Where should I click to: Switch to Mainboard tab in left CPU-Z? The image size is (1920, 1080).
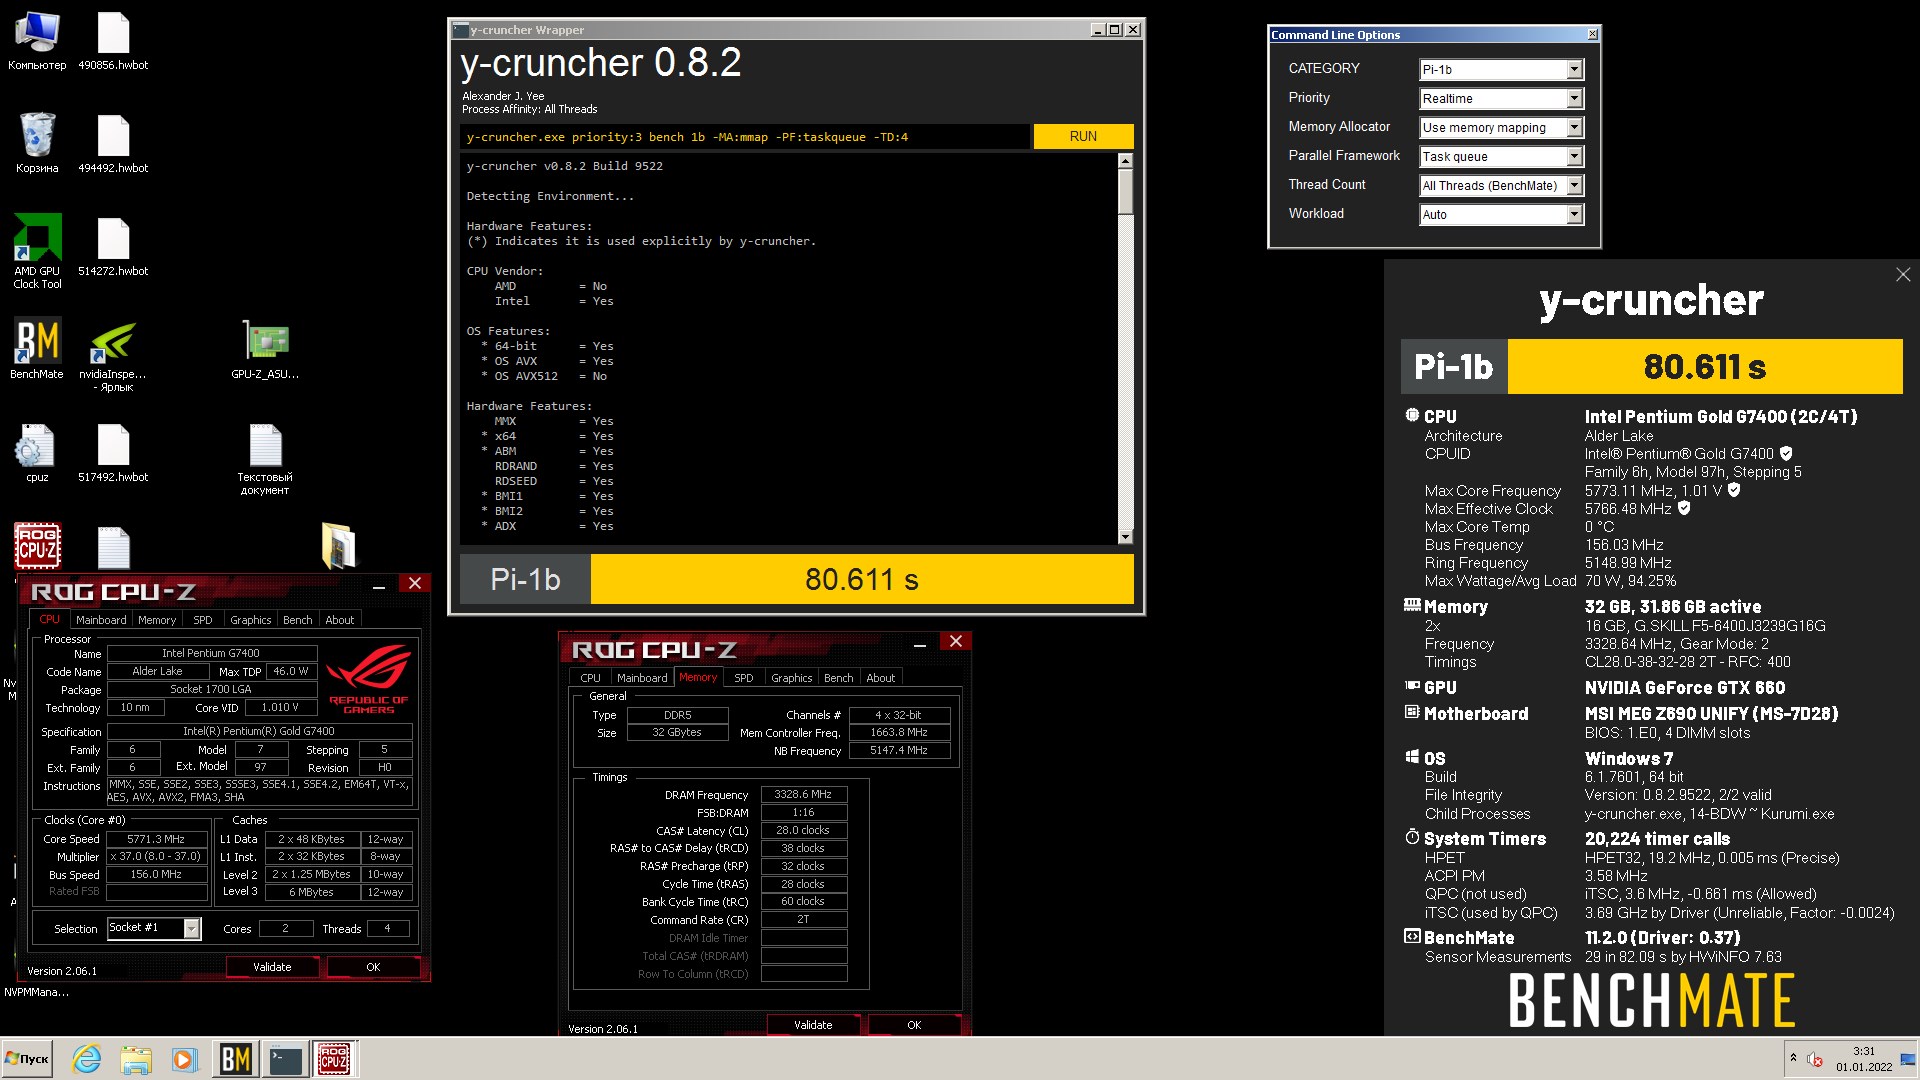pyautogui.click(x=101, y=620)
